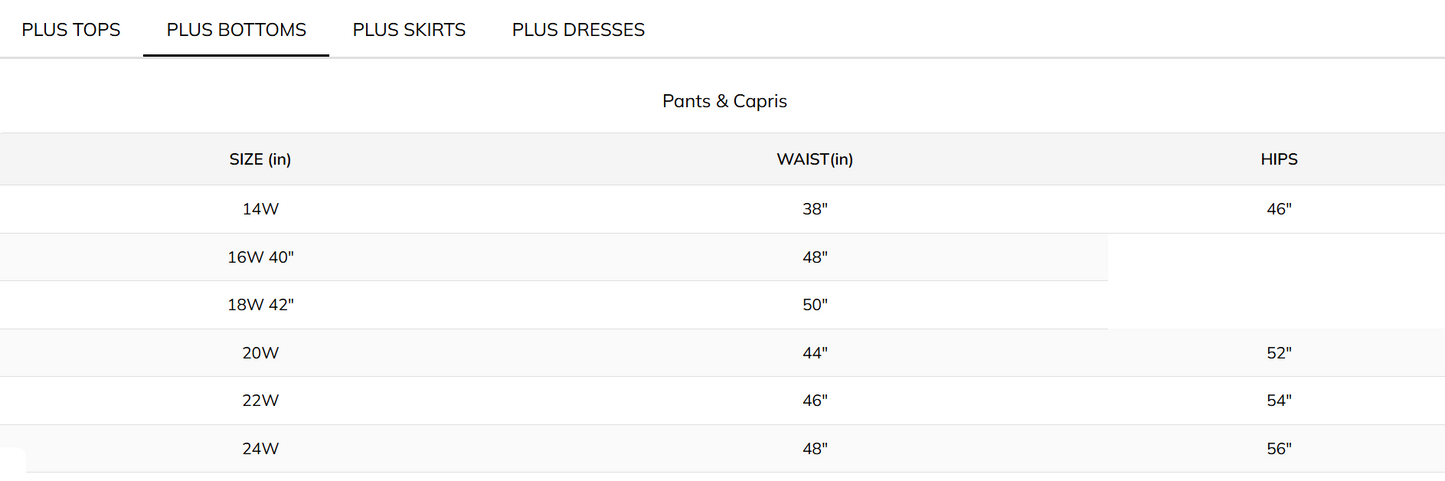The width and height of the screenshot is (1445, 481).
Task: Click the WAIST(in) column header
Action: [815, 159]
